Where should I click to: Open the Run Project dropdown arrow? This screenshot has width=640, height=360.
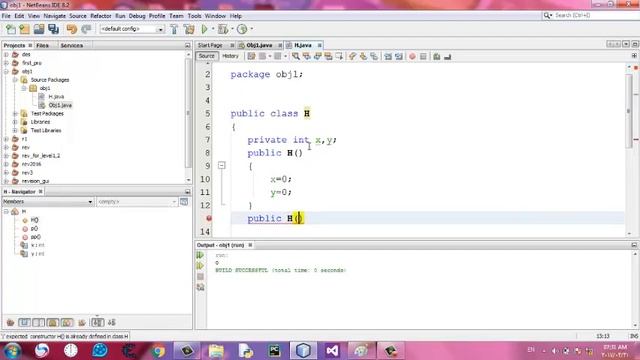click(213, 29)
